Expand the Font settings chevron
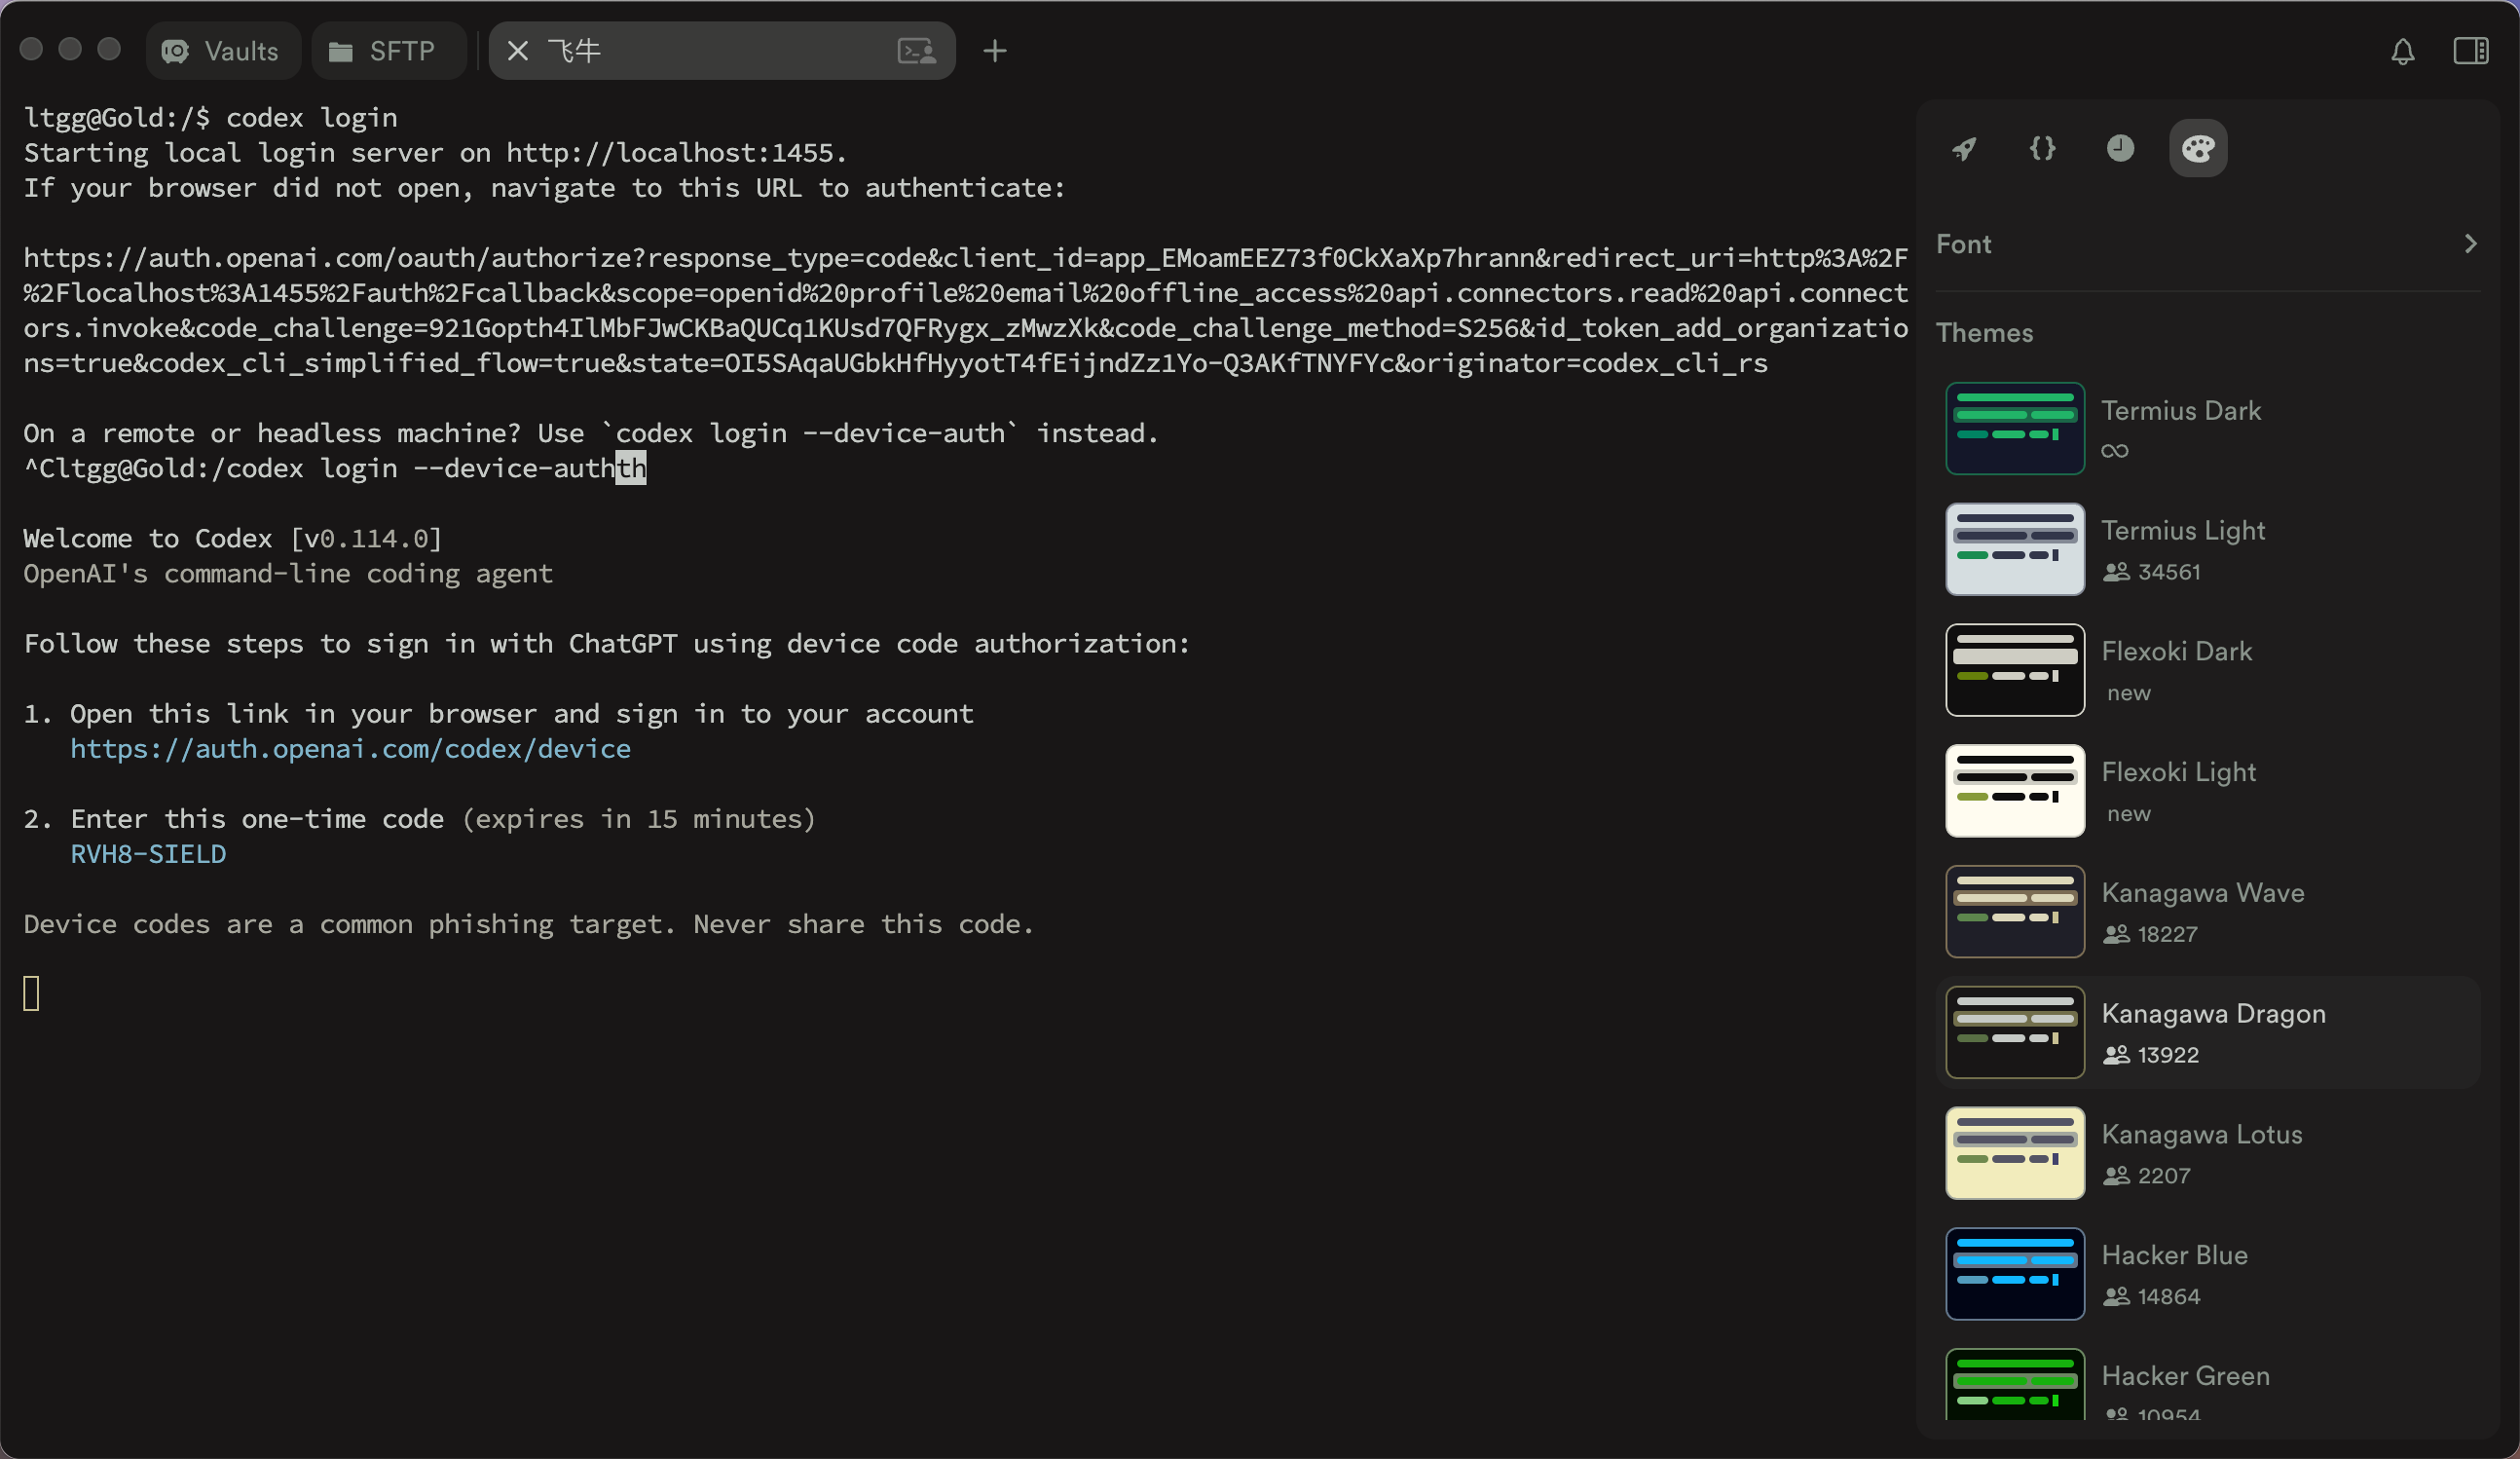2520x1459 pixels. pyautogui.click(x=2470, y=244)
